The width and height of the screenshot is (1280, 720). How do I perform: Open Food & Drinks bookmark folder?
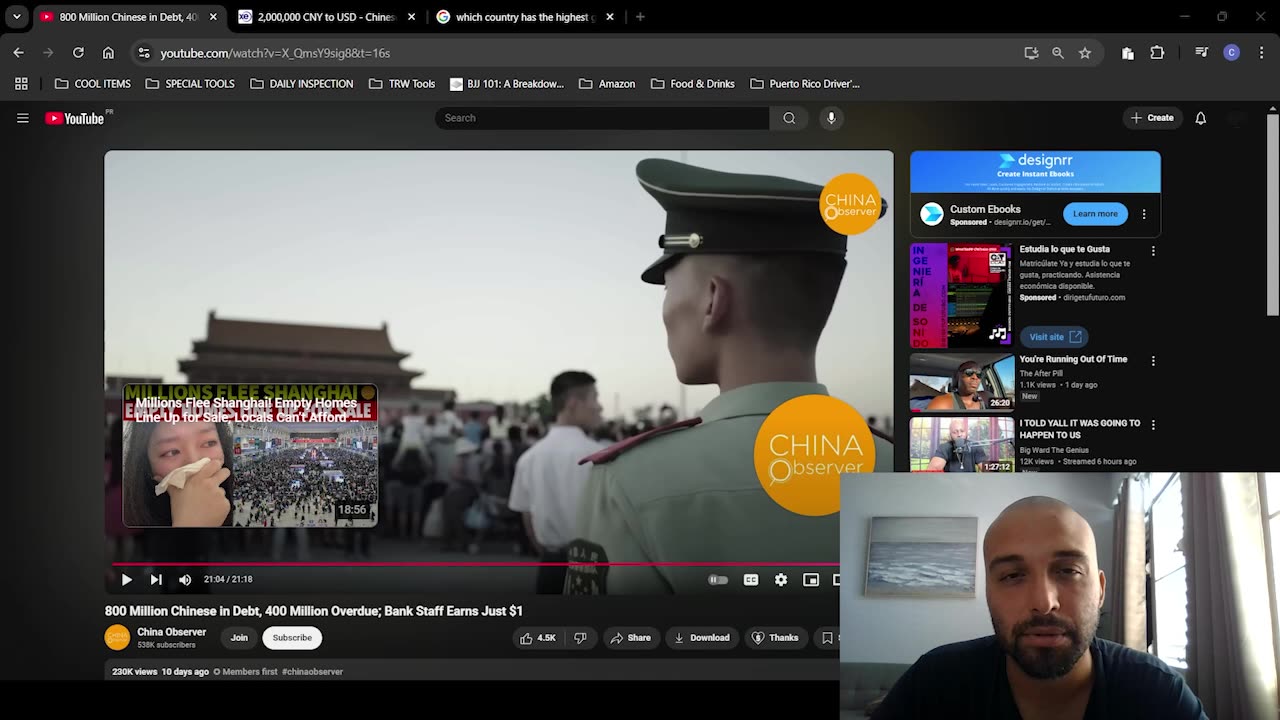(x=692, y=84)
